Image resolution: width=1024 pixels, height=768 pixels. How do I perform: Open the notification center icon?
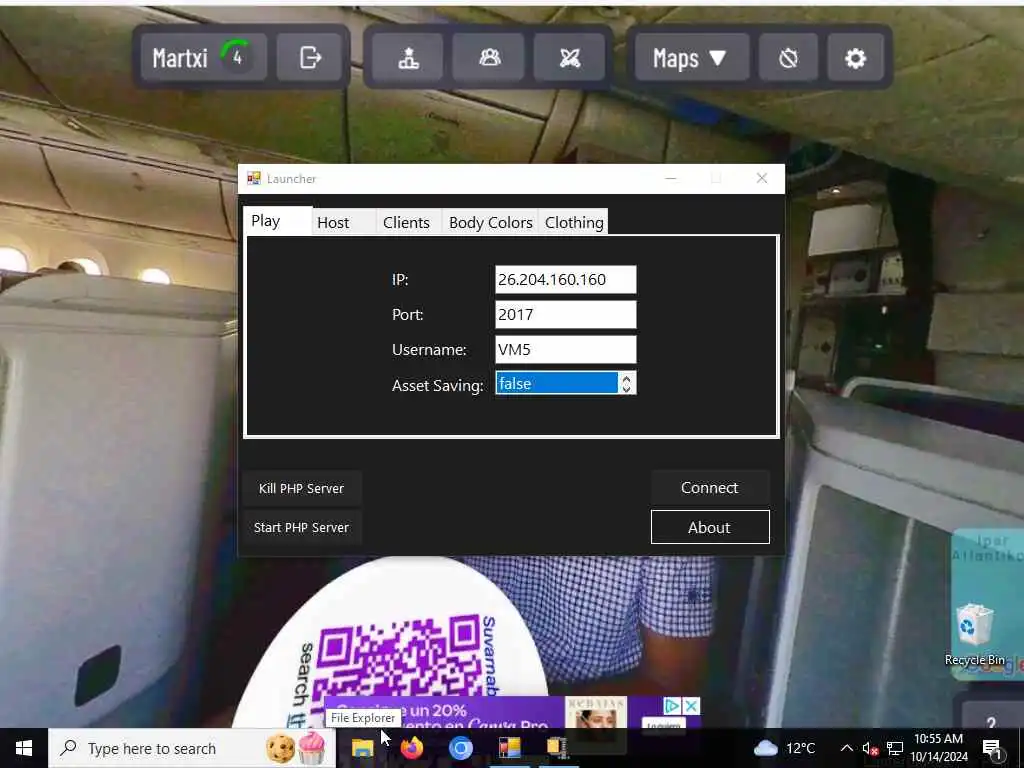992,748
